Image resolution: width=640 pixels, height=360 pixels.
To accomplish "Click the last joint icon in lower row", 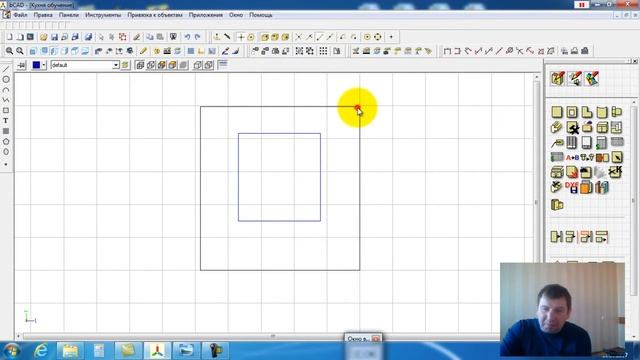I will (x=602, y=237).
